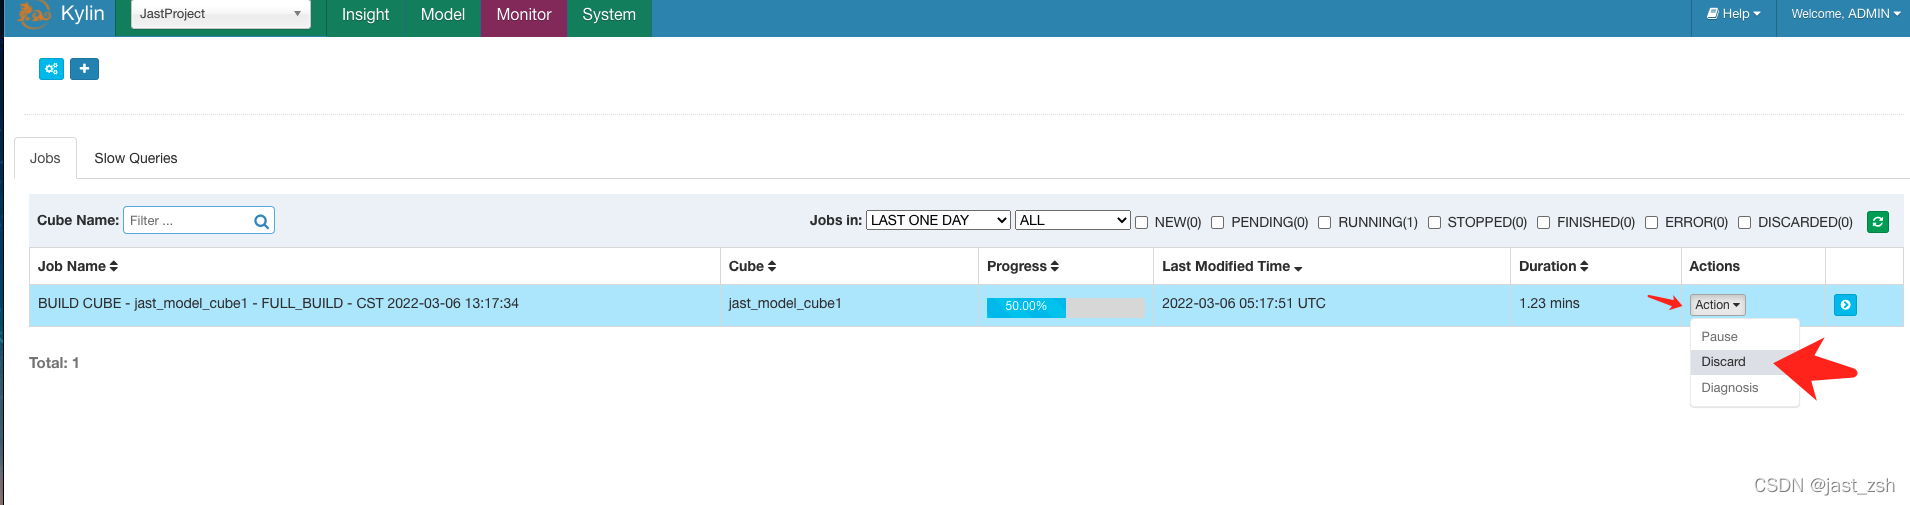Sort by Job Name column arrows
This screenshot has width=1910, height=505.
click(114, 266)
